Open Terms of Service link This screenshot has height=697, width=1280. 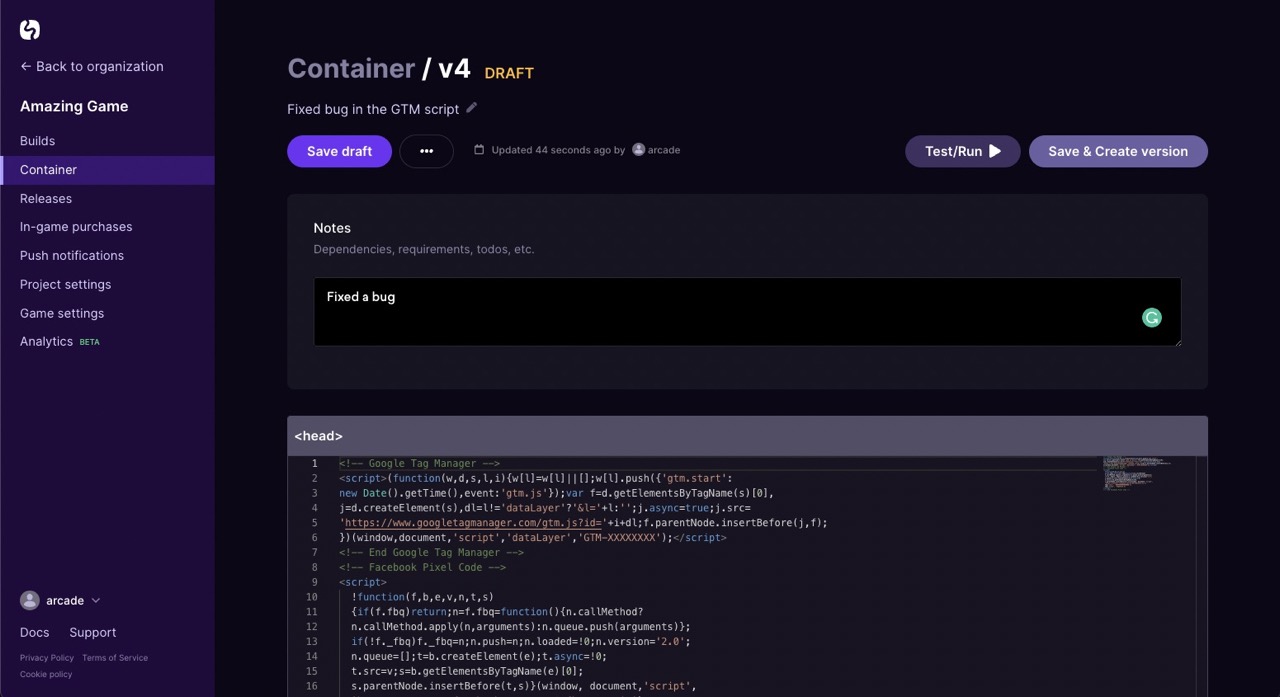pyautogui.click(x=115, y=658)
